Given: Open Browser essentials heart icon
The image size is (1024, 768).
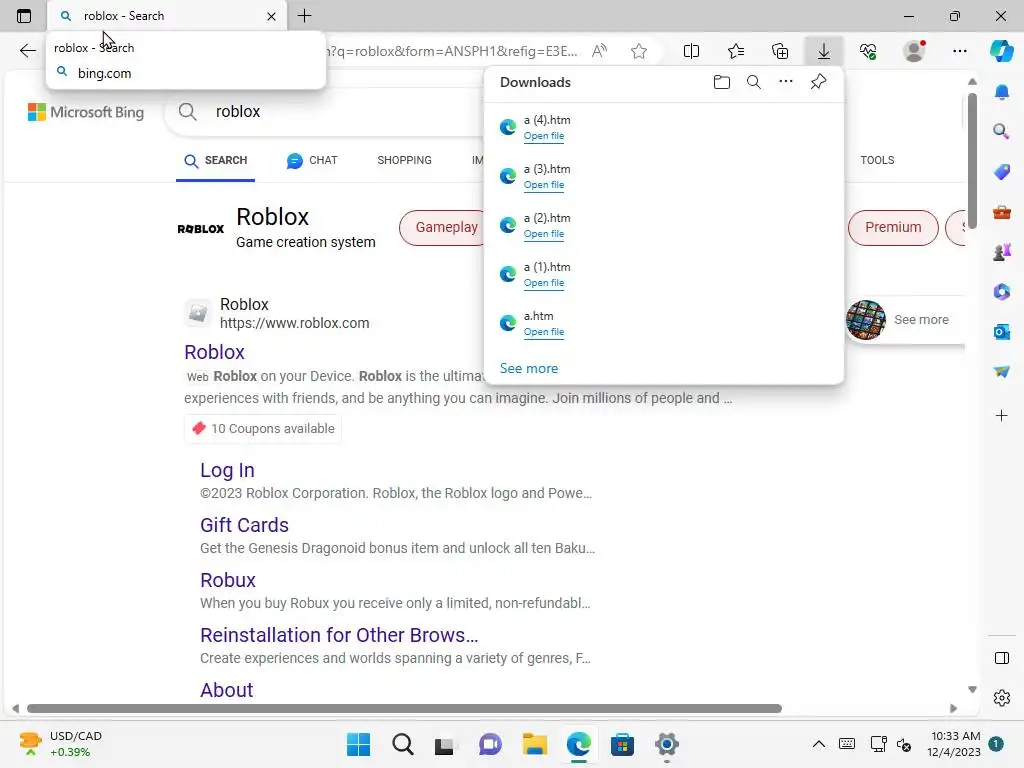Looking at the screenshot, I should click(868, 51).
